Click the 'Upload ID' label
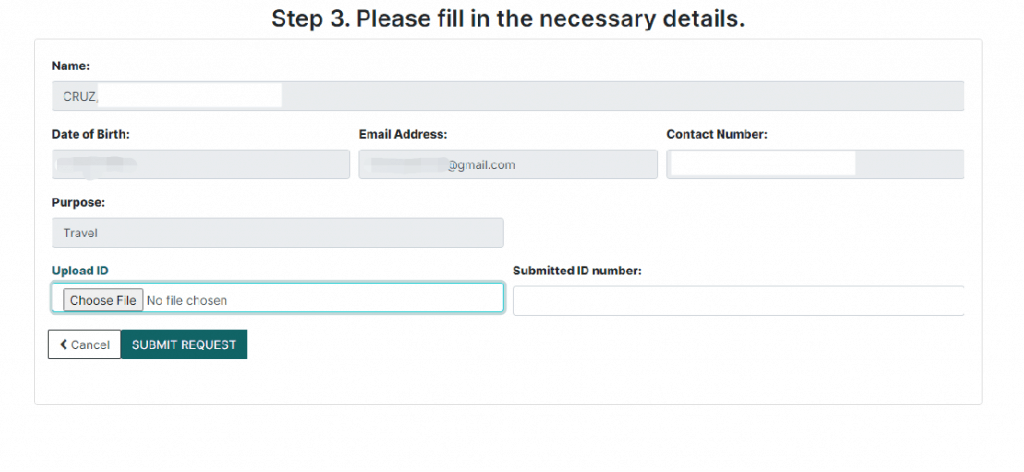 coord(80,270)
